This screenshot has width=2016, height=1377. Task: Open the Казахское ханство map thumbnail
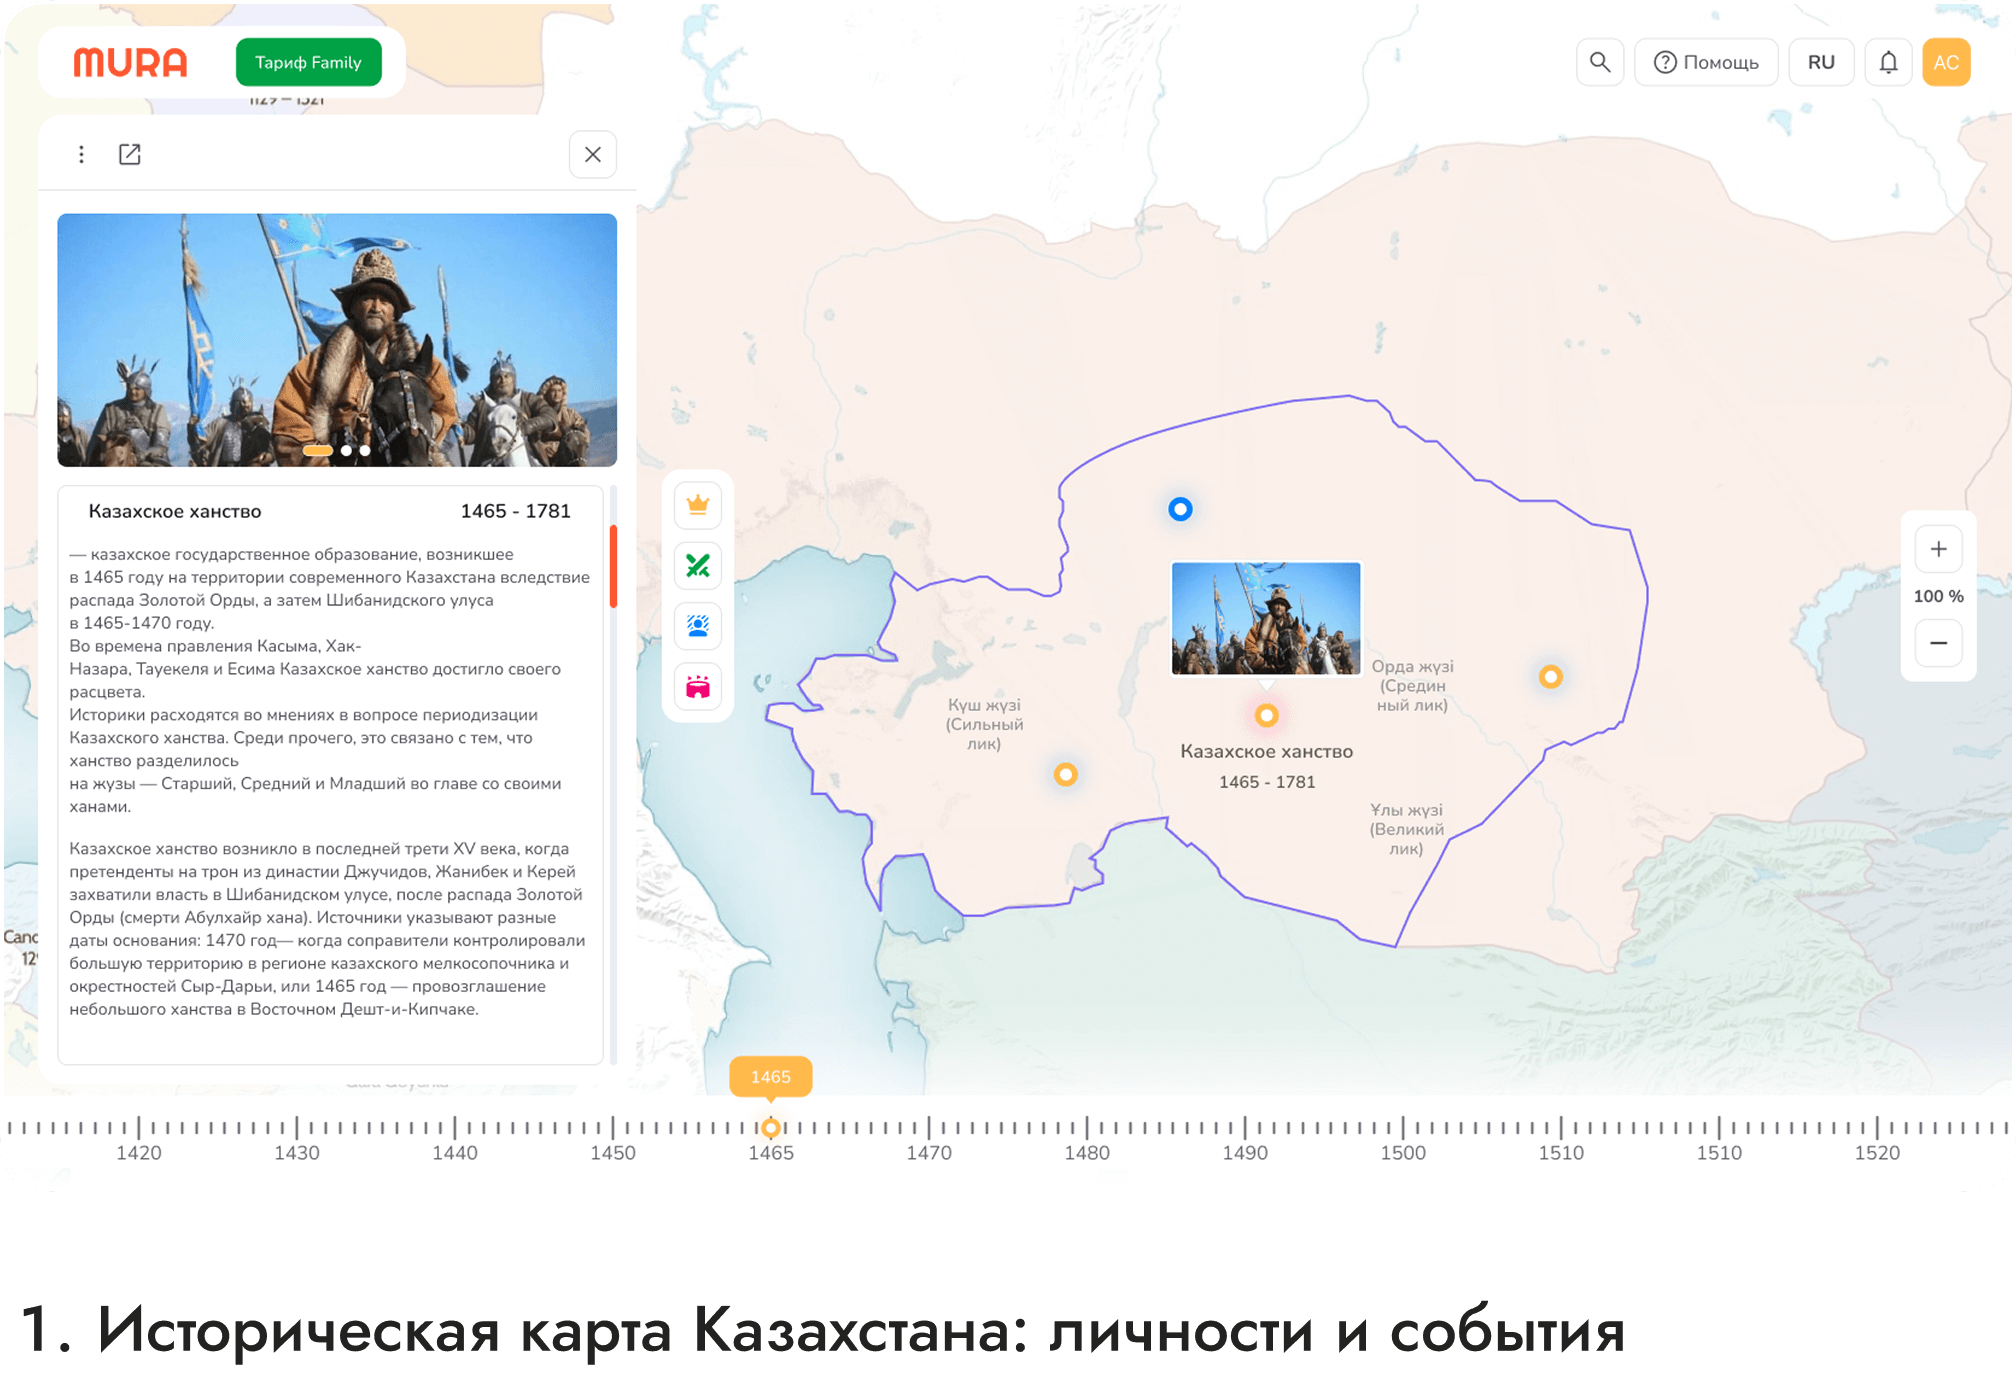(x=1266, y=618)
